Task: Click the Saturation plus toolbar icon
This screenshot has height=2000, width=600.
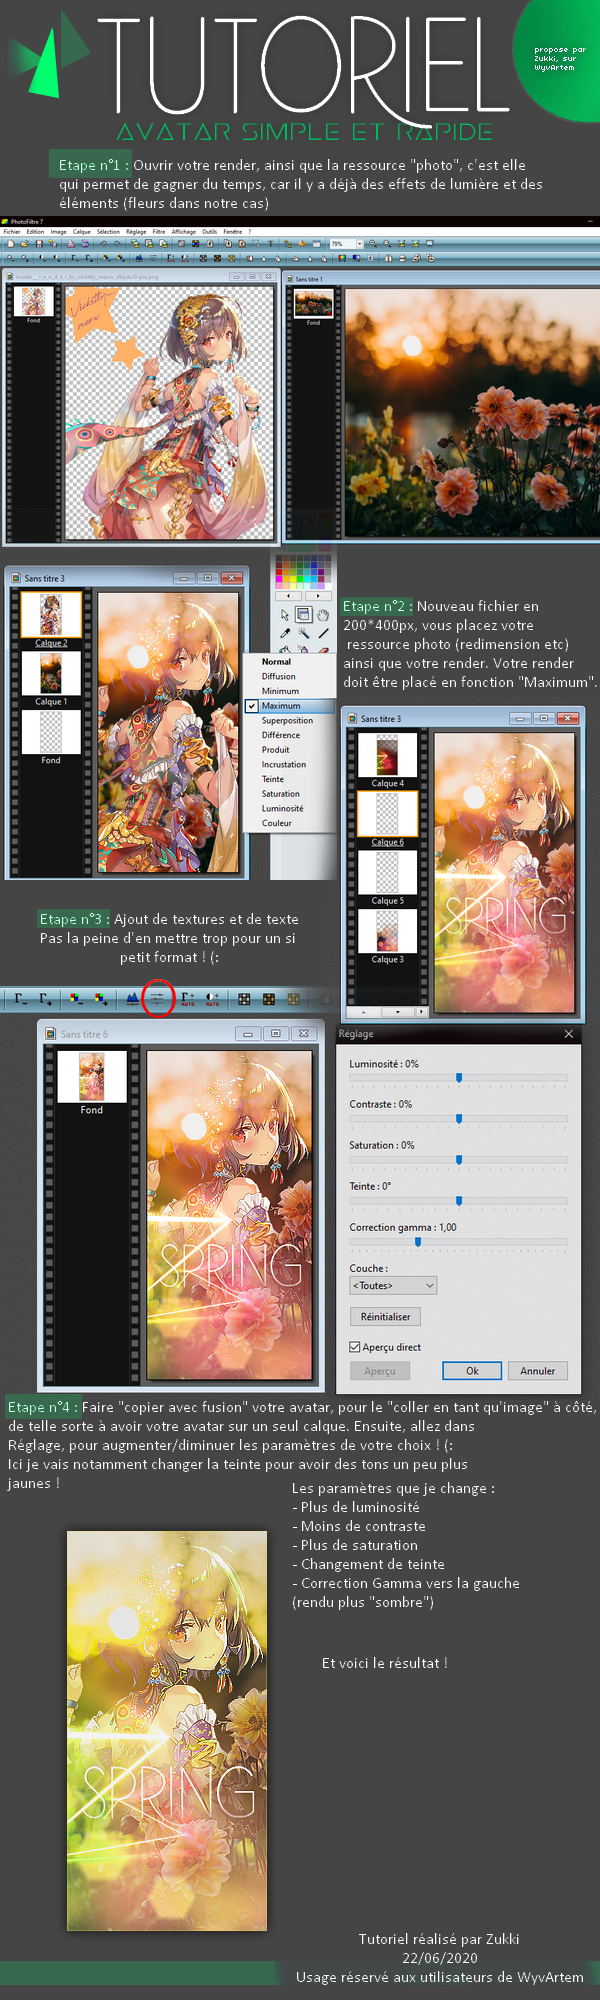Action: point(101,998)
